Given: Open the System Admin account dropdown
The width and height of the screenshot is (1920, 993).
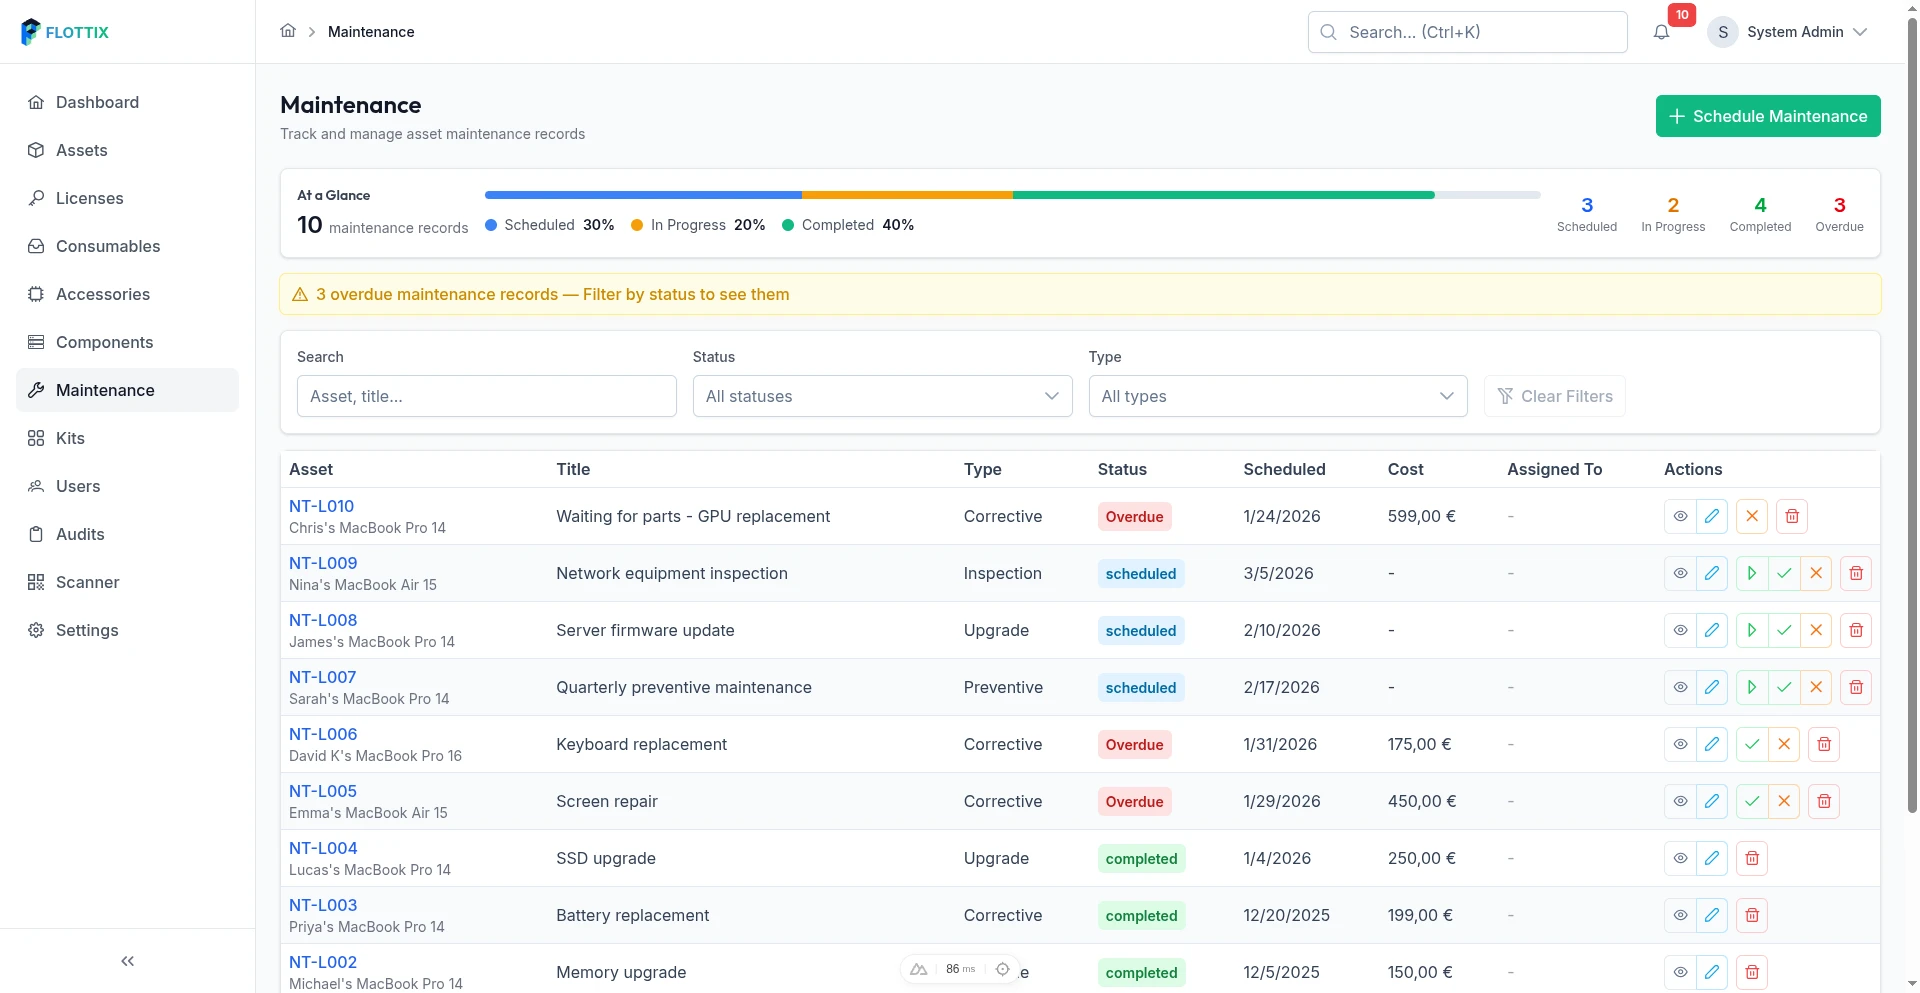Looking at the screenshot, I should pos(1800,31).
